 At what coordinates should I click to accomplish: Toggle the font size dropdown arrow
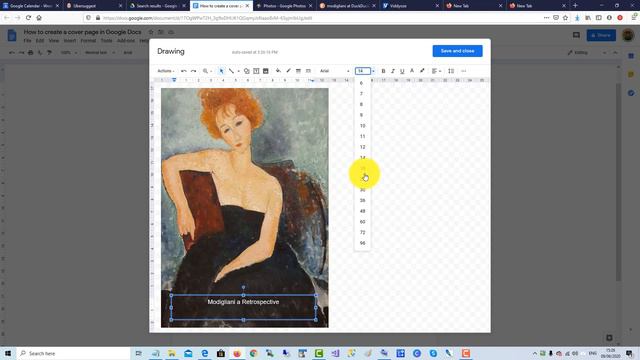tap(373, 71)
